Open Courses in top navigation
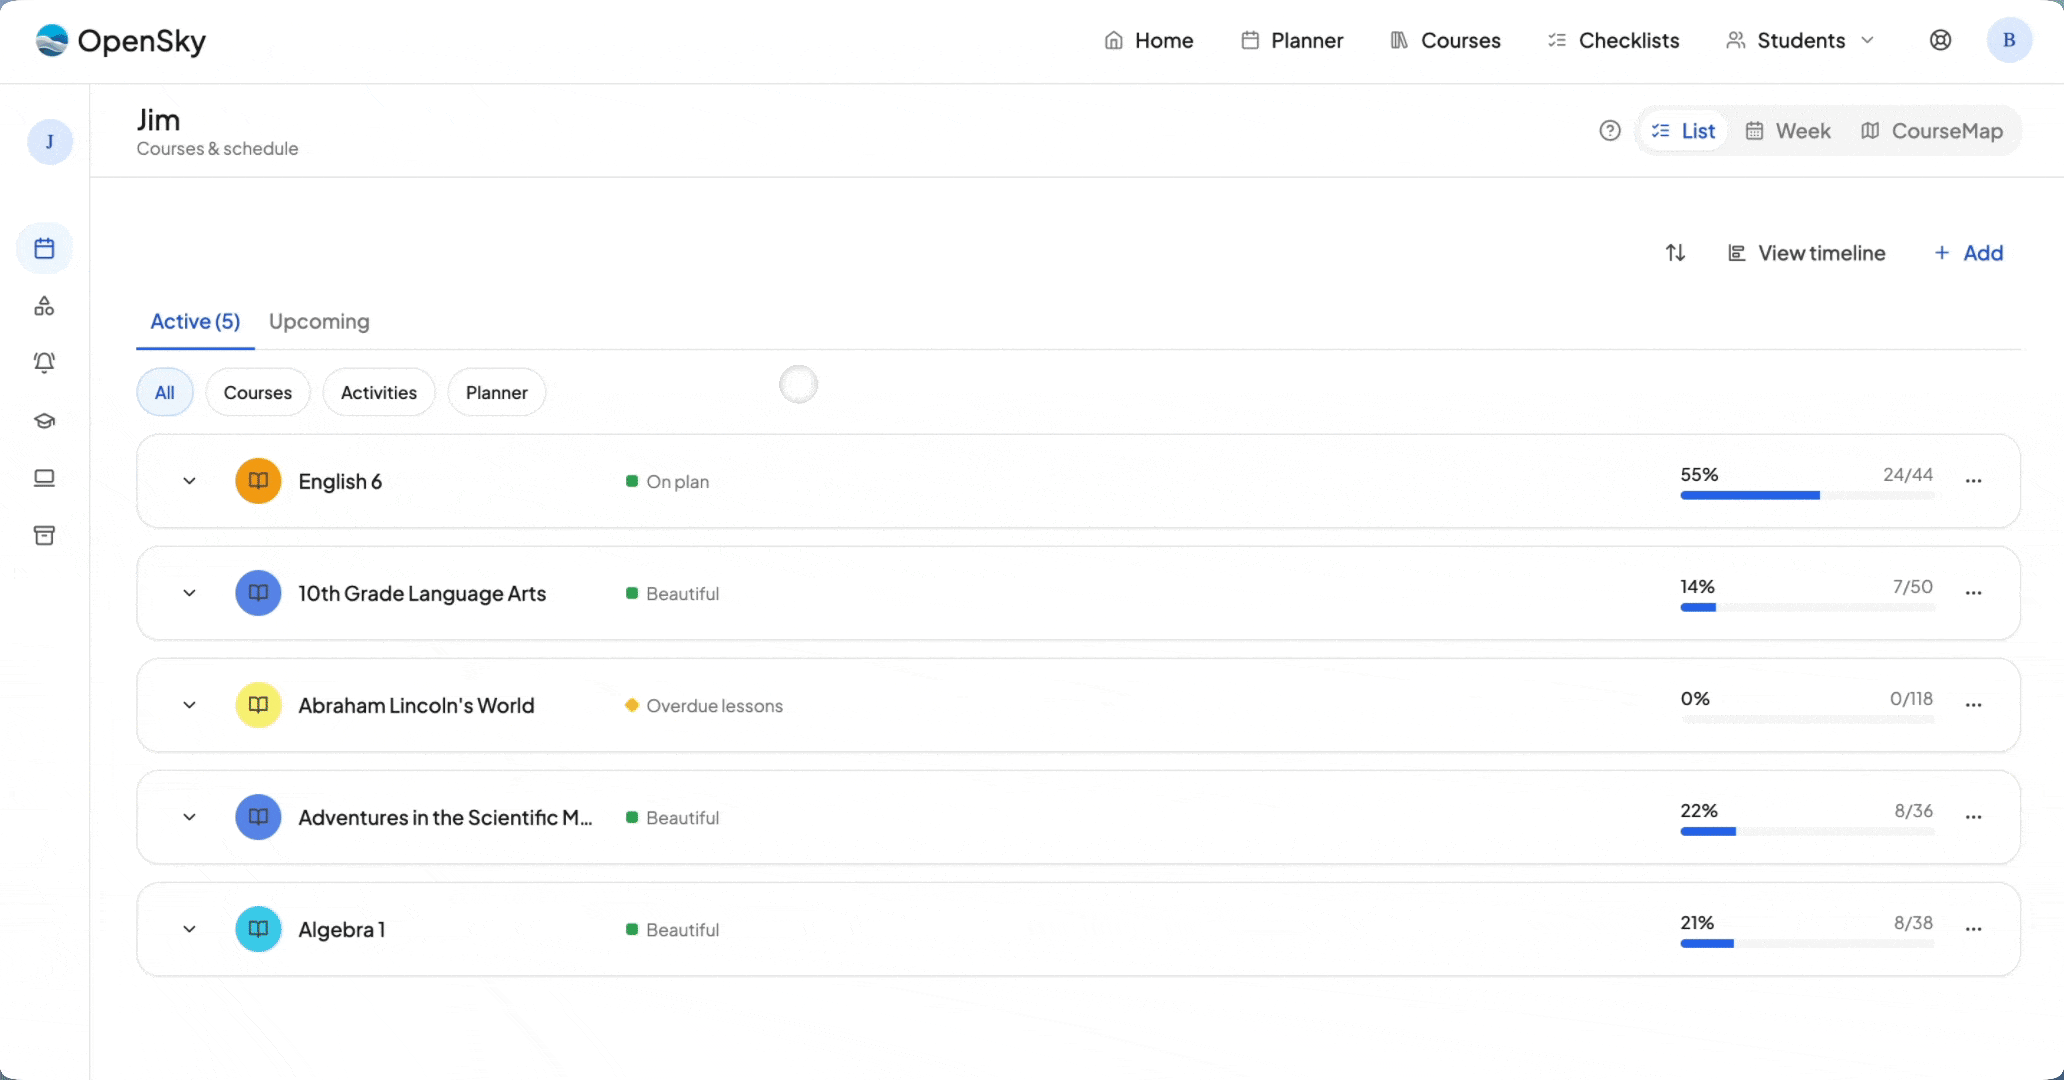 point(1445,41)
